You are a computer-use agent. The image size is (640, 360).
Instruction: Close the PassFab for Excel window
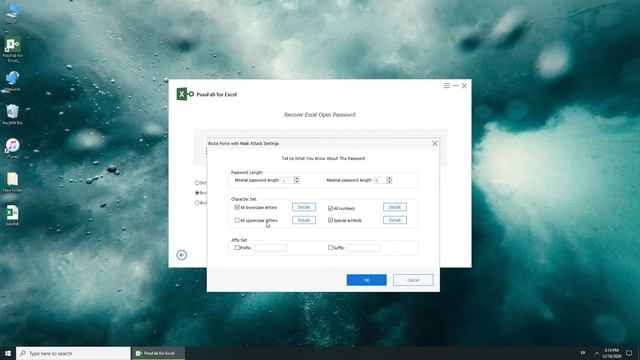pos(464,86)
